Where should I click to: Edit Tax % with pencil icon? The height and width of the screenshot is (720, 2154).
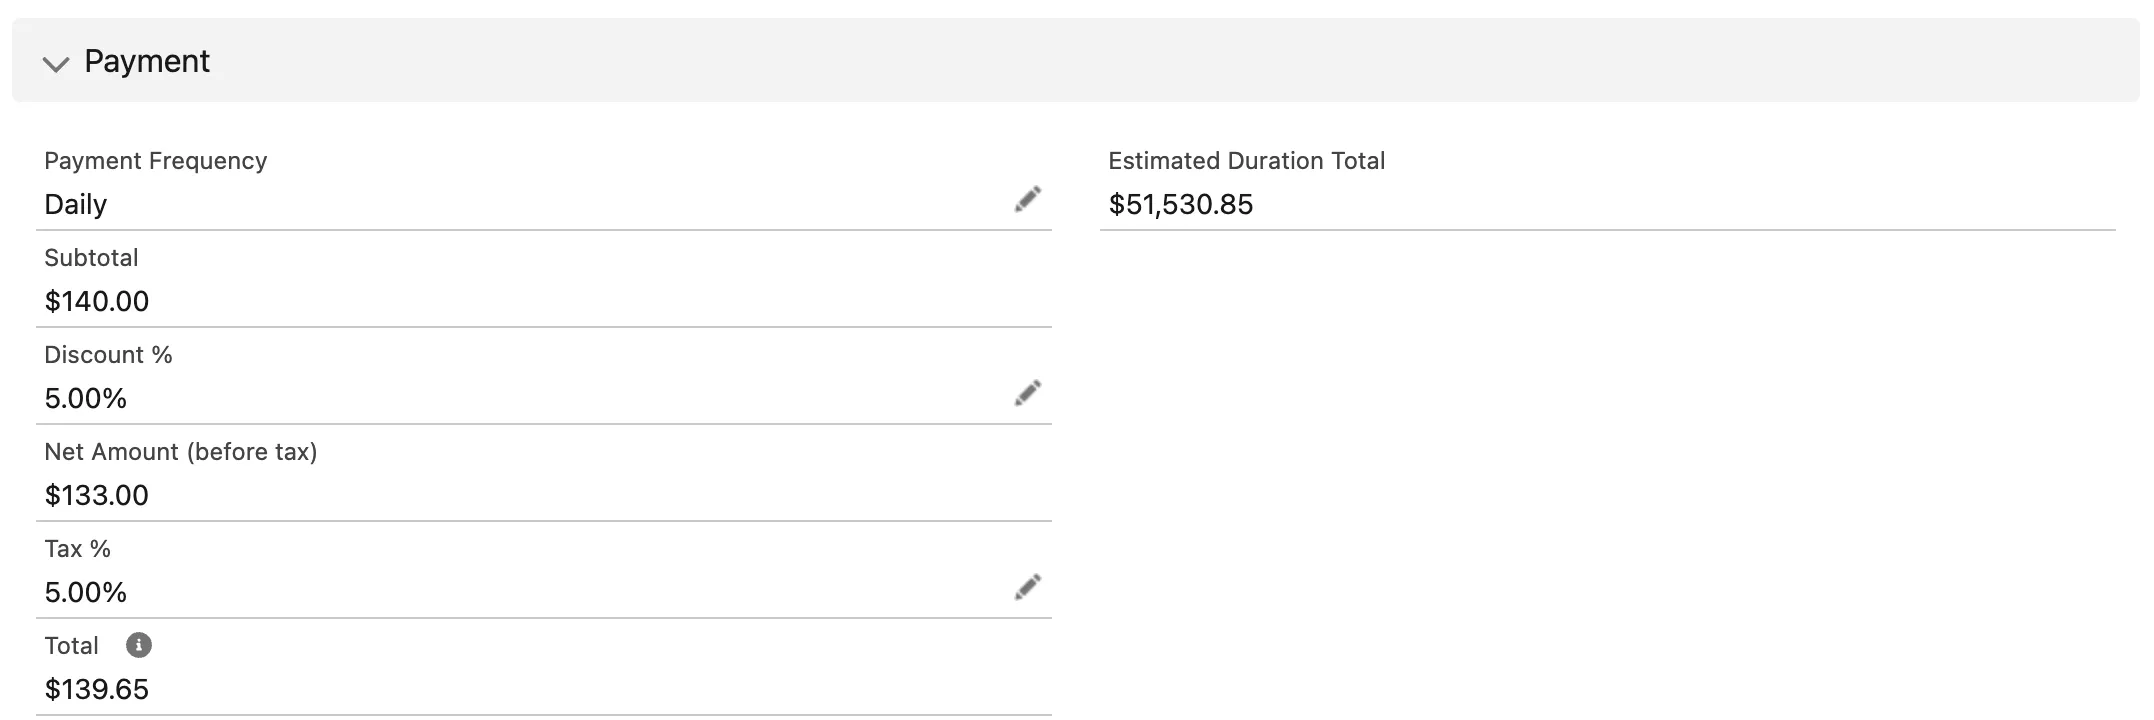click(1027, 587)
